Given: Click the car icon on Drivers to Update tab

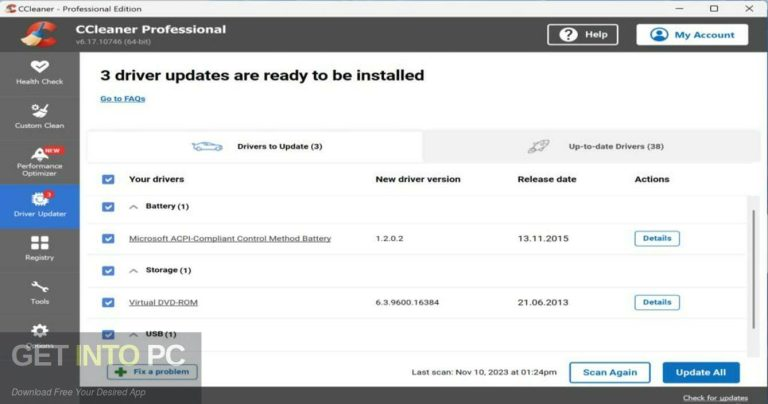Looking at the screenshot, I should [207, 146].
